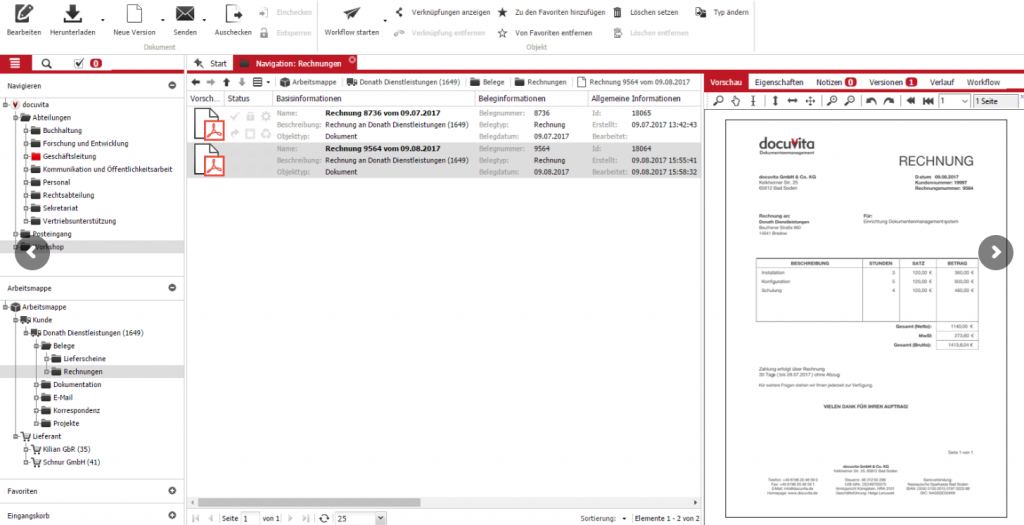1024x525 pixels.
Task: Select the pan hand tool in preview
Action: click(x=736, y=101)
